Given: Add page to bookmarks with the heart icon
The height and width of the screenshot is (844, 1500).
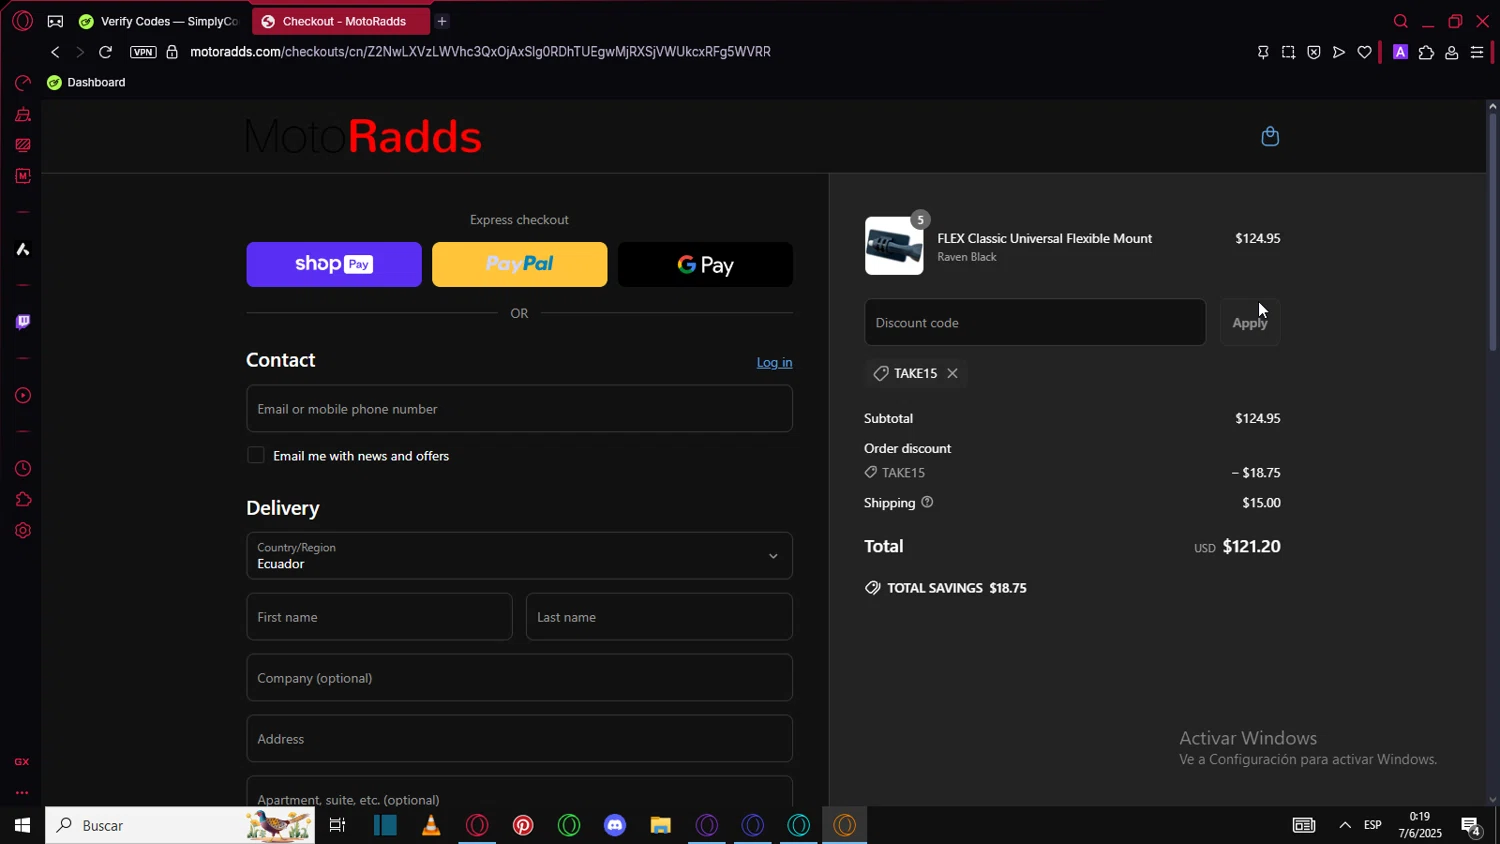Looking at the screenshot, I should click(1364, 52).
